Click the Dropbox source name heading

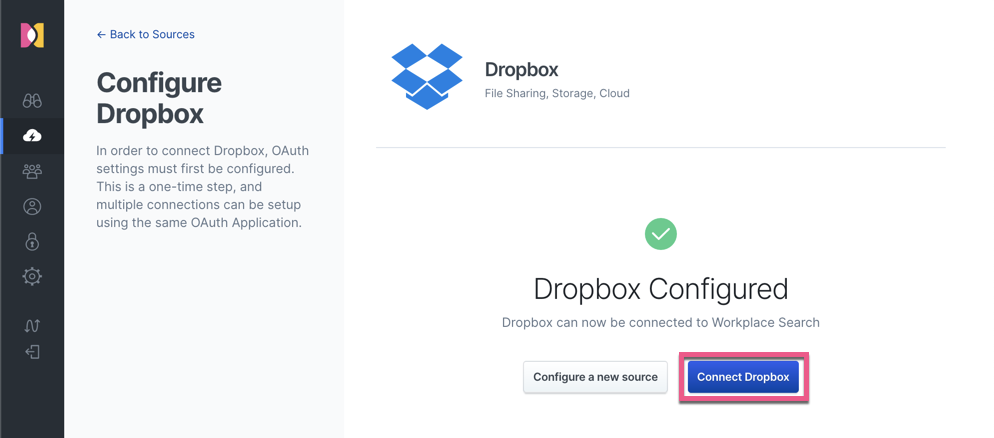tap(521, 70)
